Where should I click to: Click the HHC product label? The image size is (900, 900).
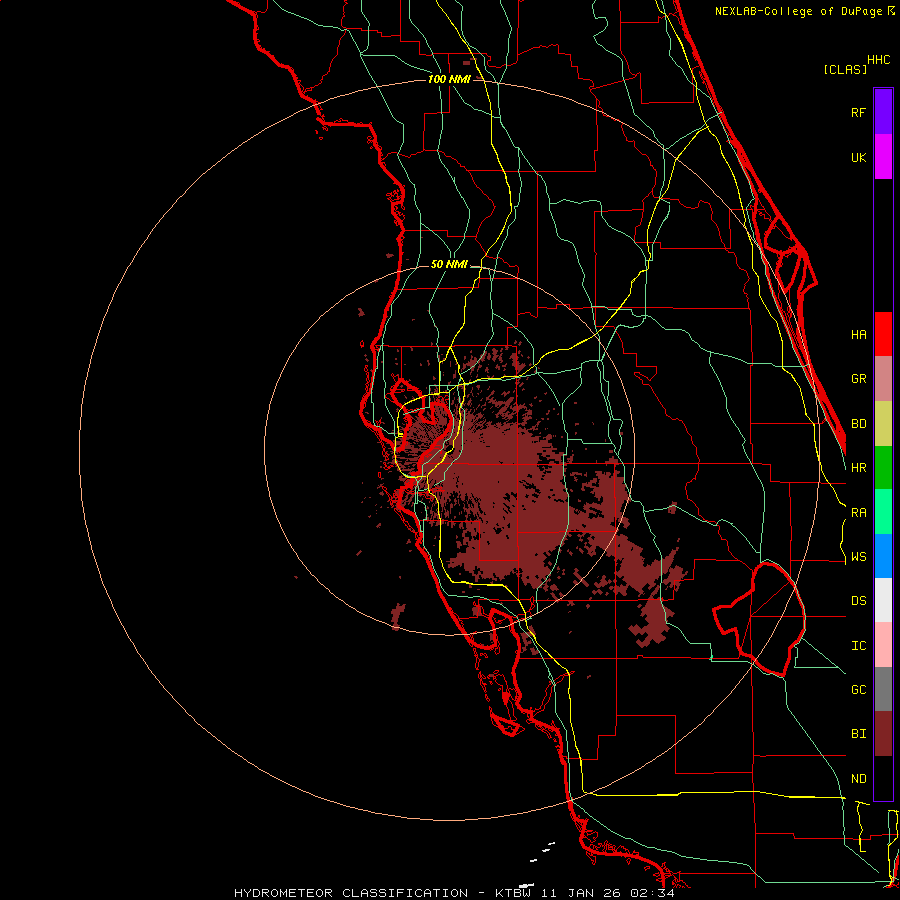point(879,60)
